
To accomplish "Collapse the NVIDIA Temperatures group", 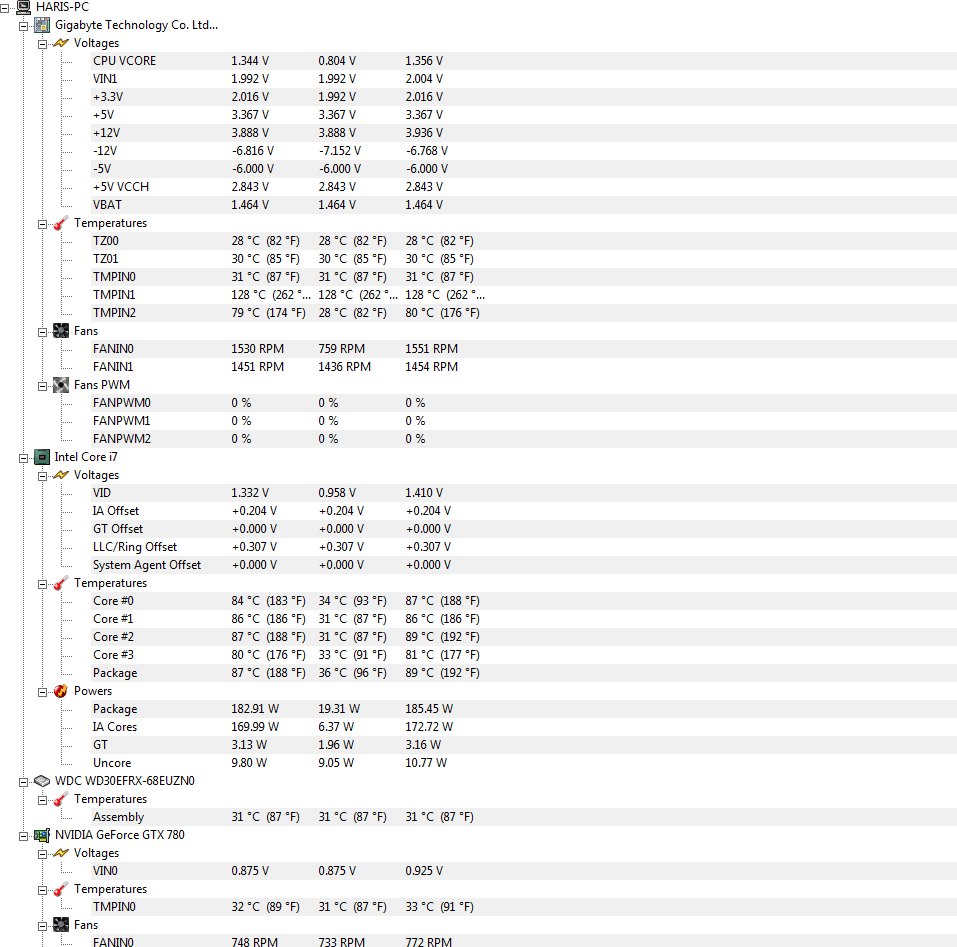I will 43,890.
